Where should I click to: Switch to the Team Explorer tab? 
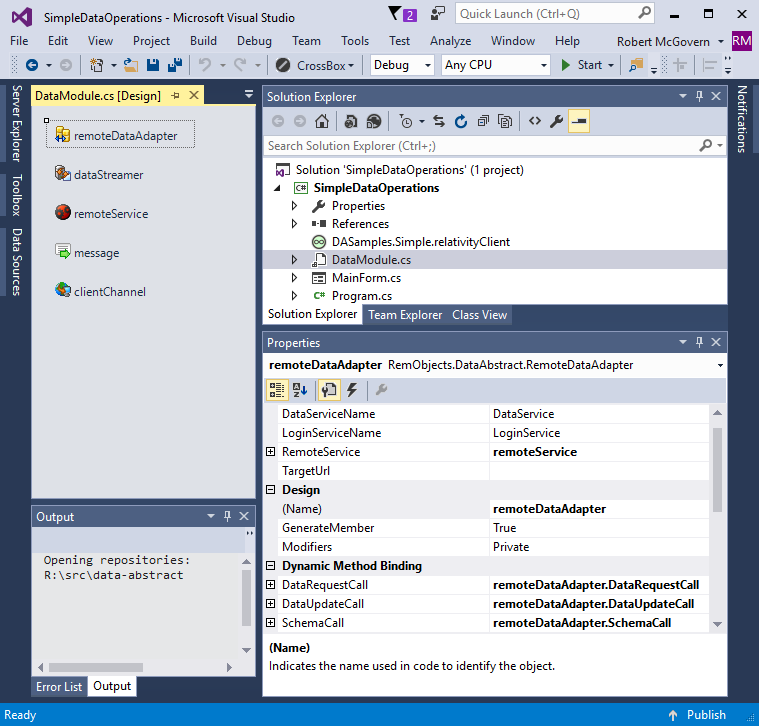pyautogui.click(x=405, y=315)
